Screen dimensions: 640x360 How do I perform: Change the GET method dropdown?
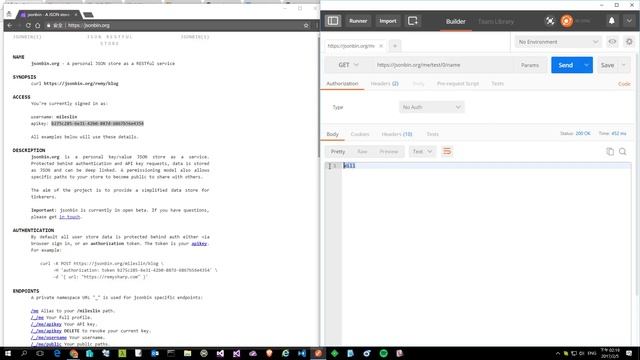(x=348, y=65)
